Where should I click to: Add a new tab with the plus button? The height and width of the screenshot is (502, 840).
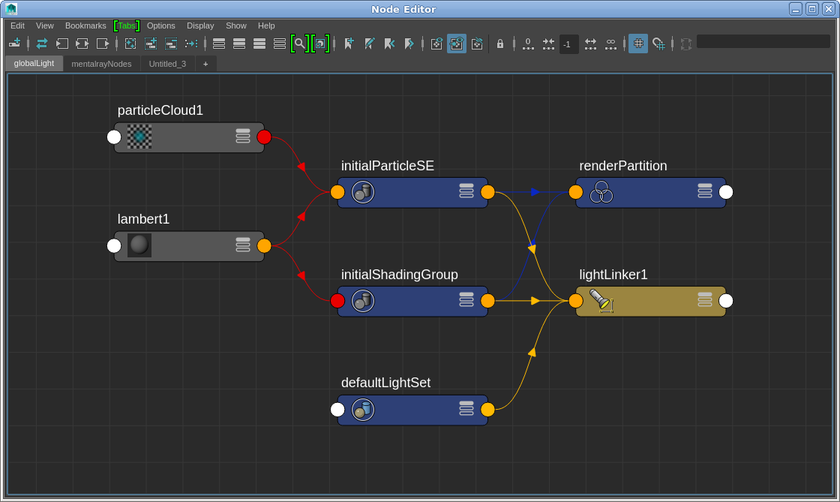coord(206,64)
